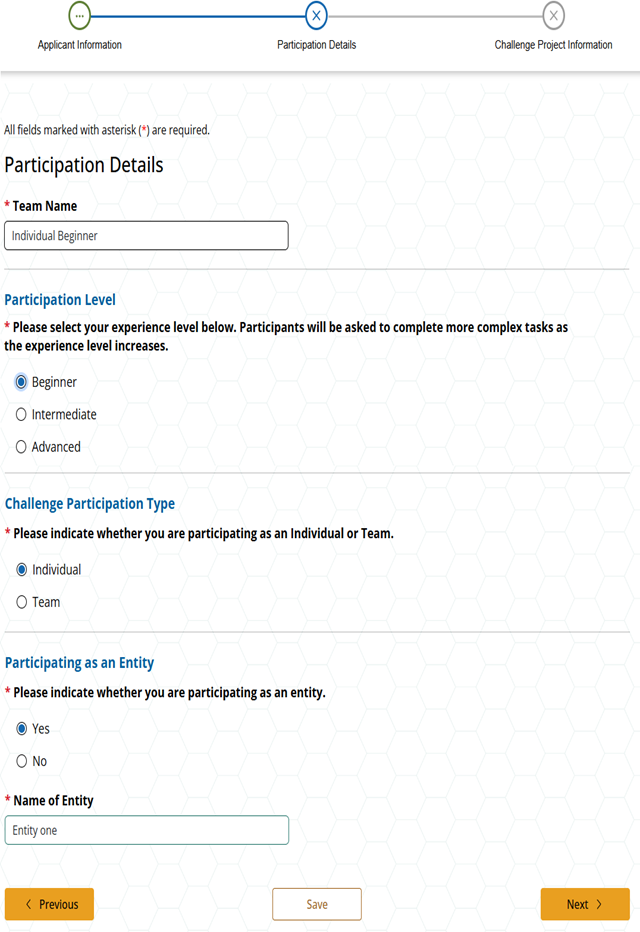640x932 pixels.
Task: Select the Beginner experience level
Action: coord(21,382)
